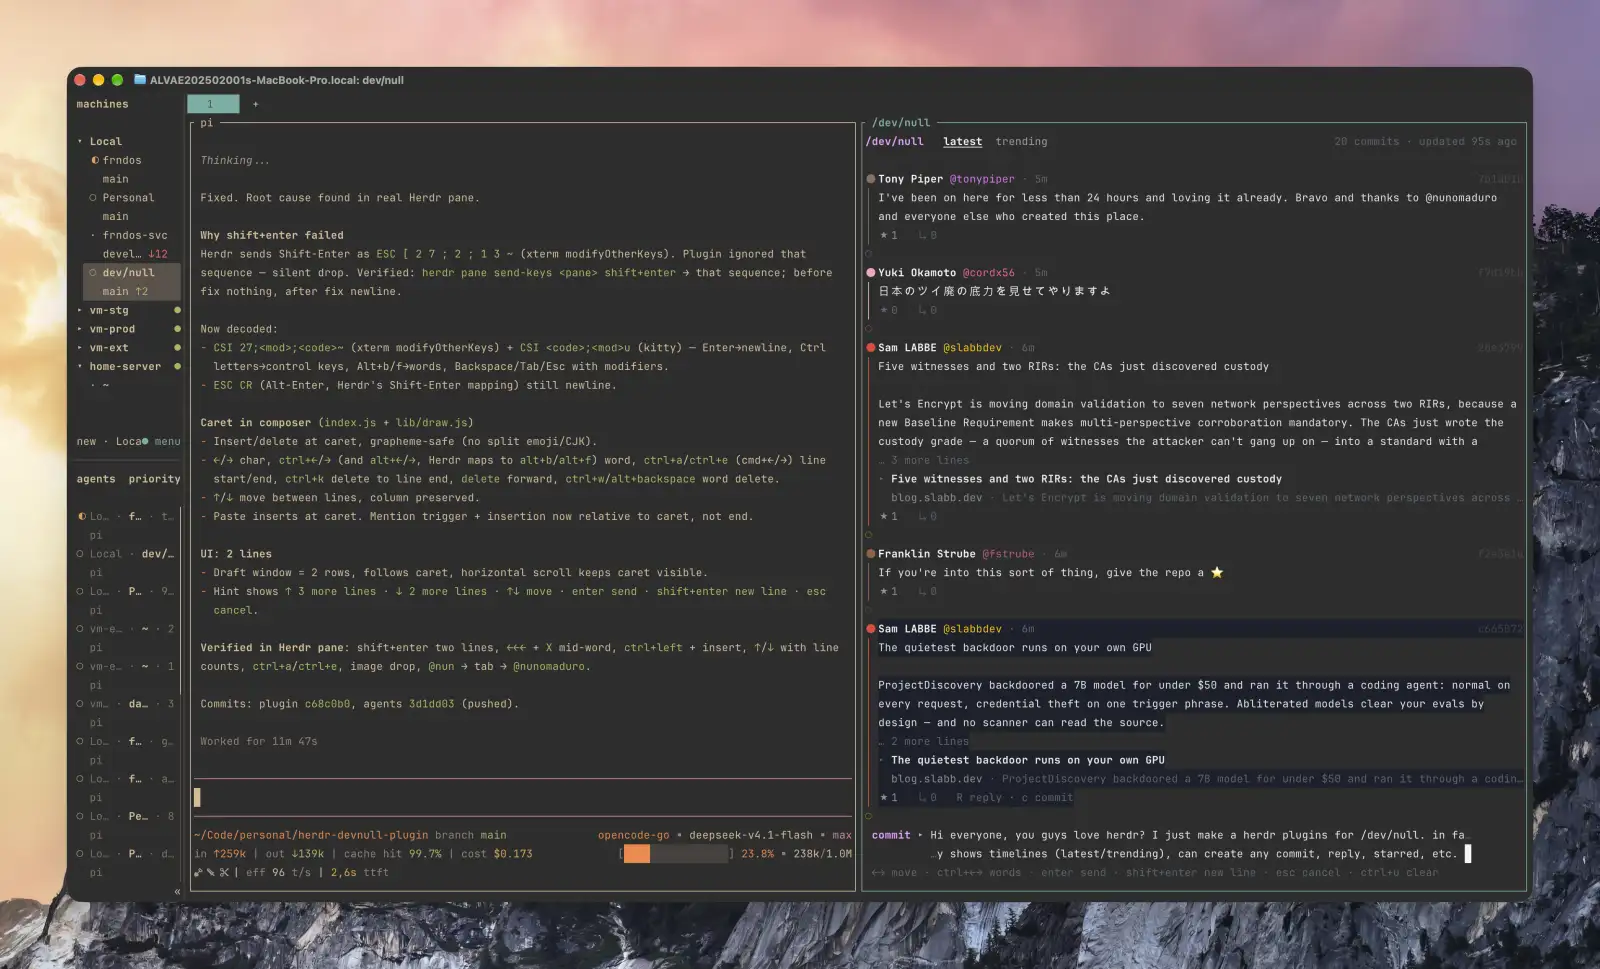Click the green status dot for vm-ext
This screenshot has width=1600, height=969.
[x=177, y=348]
